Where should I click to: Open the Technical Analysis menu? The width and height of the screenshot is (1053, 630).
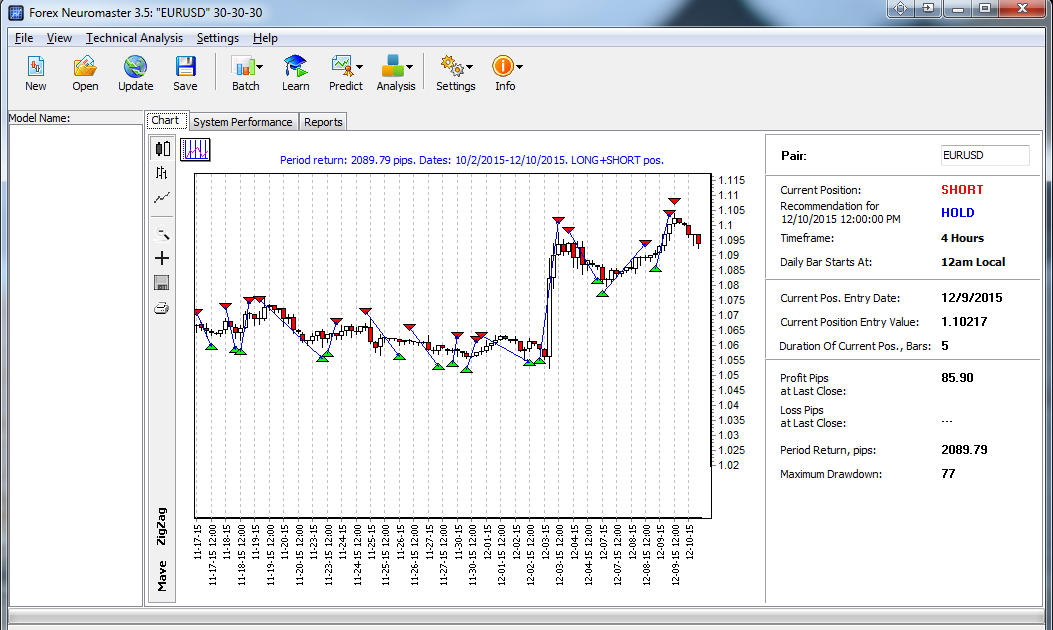point(134,38)
